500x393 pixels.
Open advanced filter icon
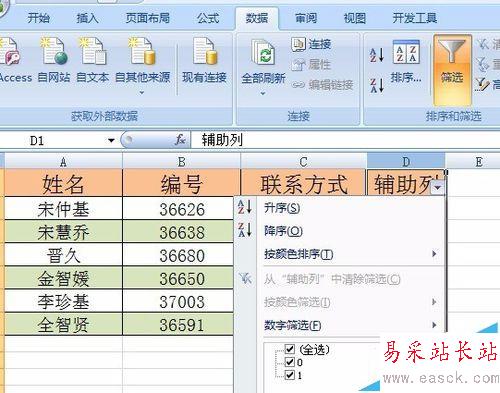tap(482, 84)
